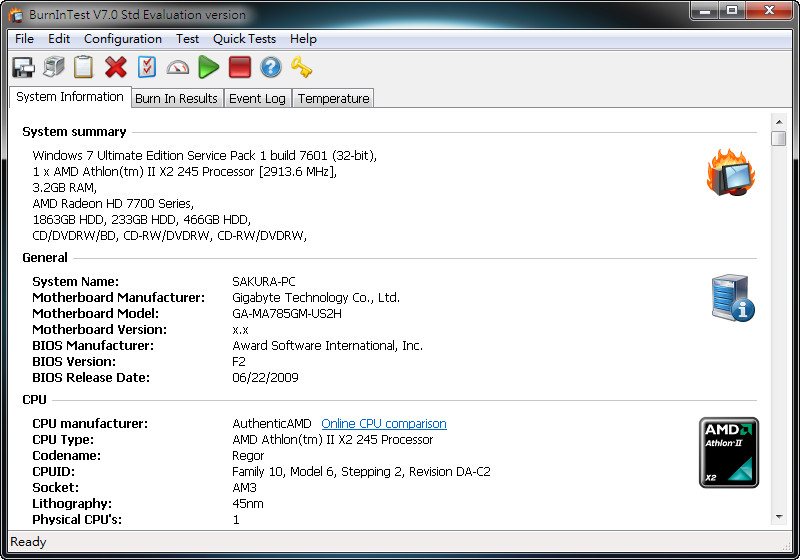Start tests with green play icon

[208, 67]
